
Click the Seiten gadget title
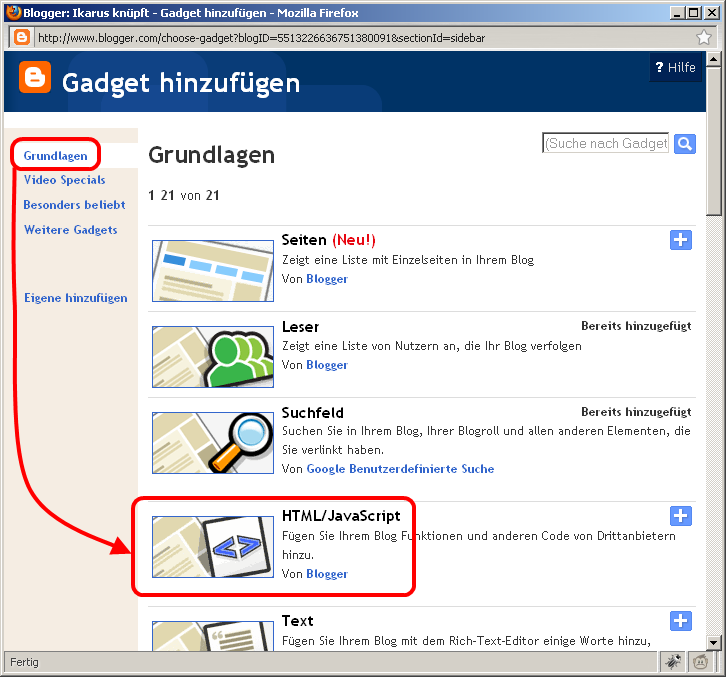tap(304, 240)
